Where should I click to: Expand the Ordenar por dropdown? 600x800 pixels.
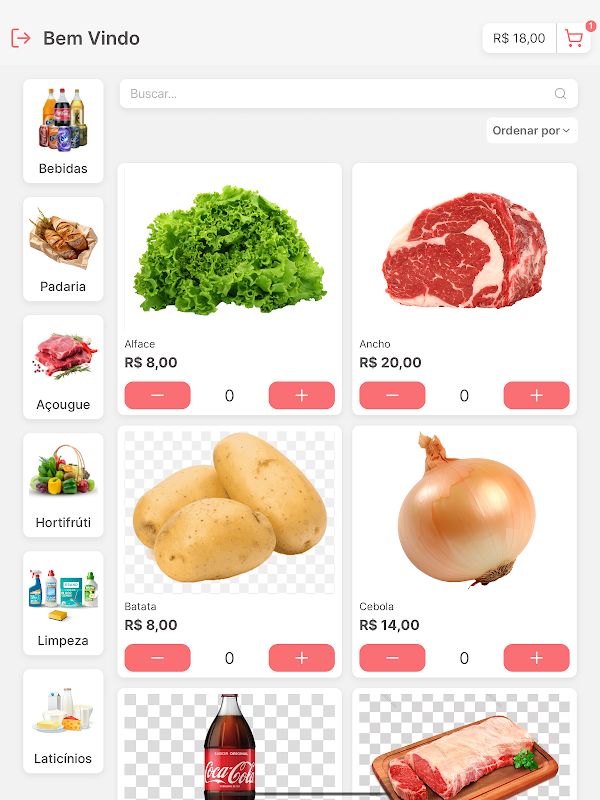[532, 131]
